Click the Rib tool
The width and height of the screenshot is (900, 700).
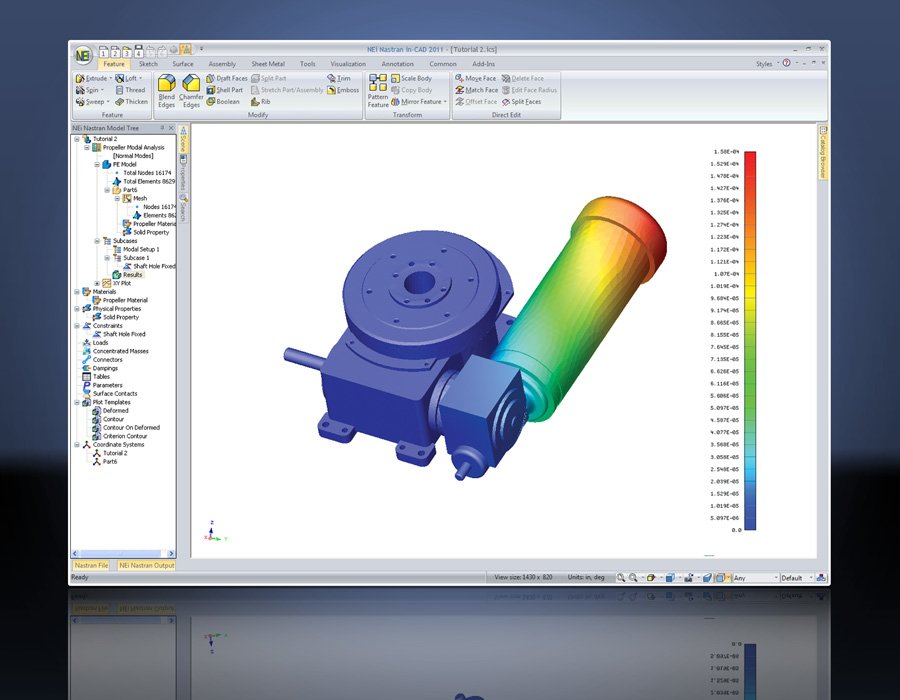tap(261, 102)
